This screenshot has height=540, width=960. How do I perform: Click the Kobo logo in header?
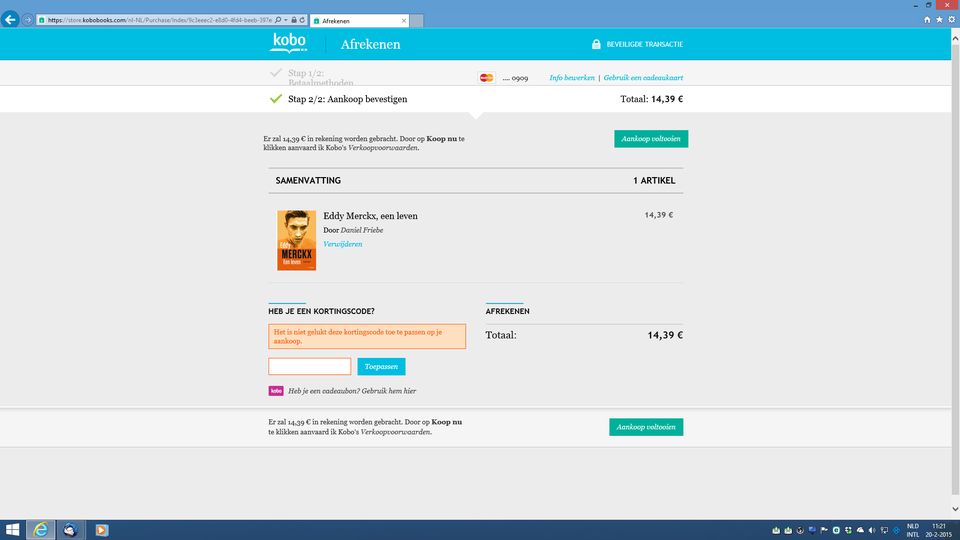pyautogui.click(x=288, y=43)
